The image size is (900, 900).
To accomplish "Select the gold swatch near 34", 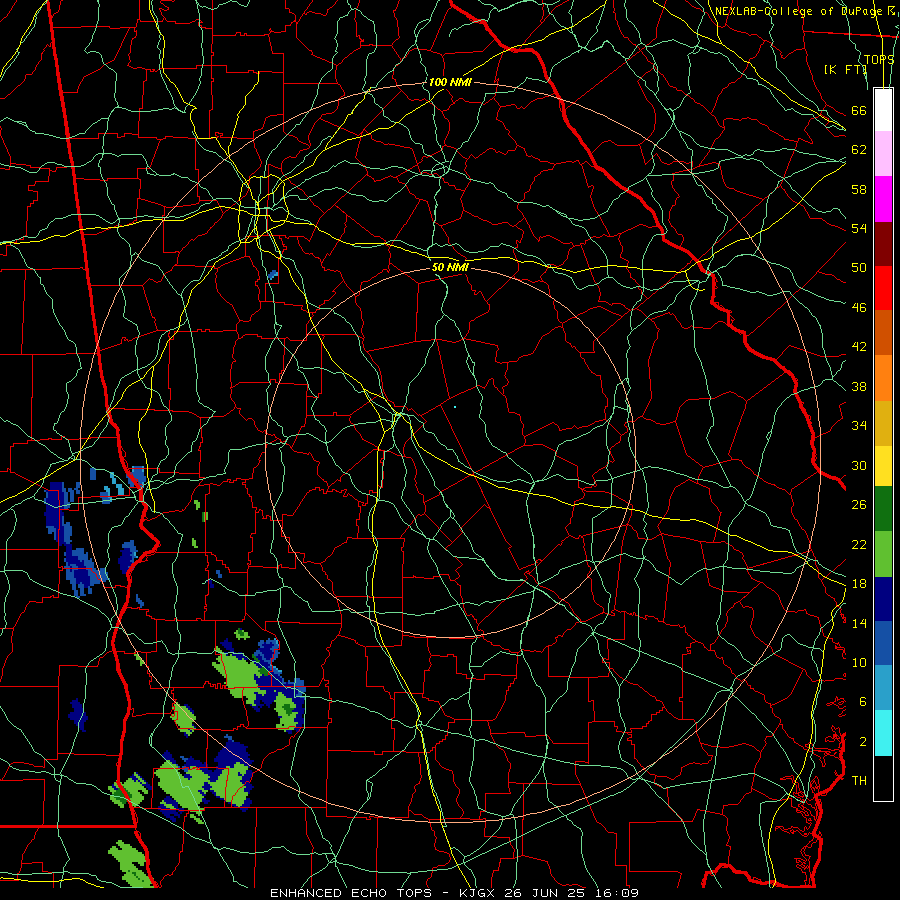I will click(x=883, y=423).
